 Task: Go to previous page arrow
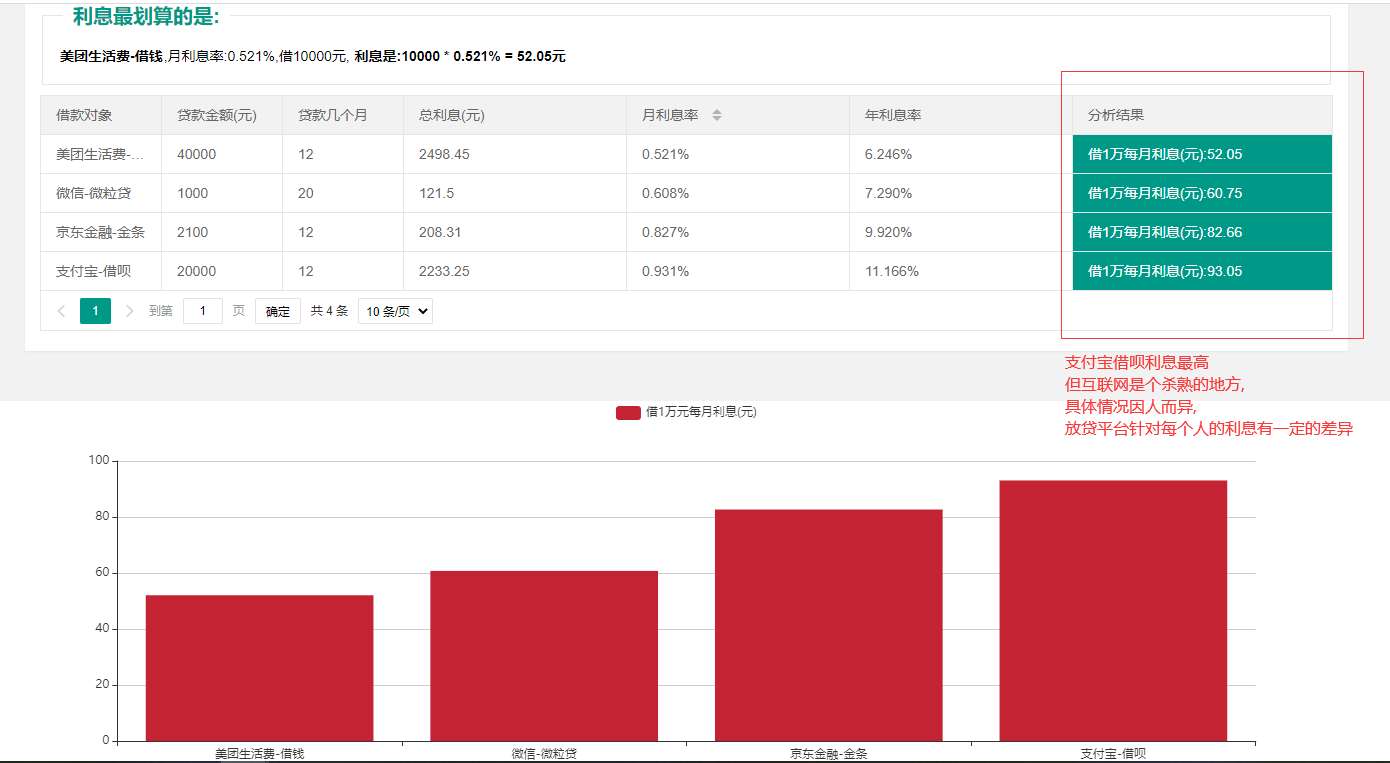pyautogui.click(x=61, y=311)
